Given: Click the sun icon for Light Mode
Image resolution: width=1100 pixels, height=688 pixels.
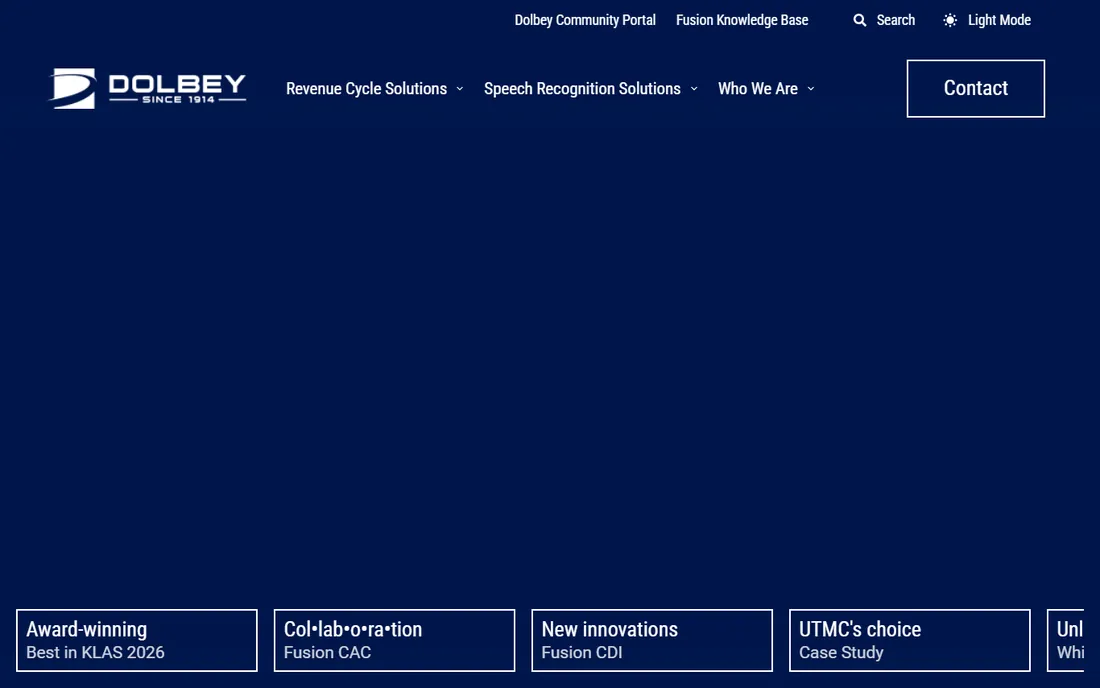Looking at the screenshot, I should coord(950,20).
